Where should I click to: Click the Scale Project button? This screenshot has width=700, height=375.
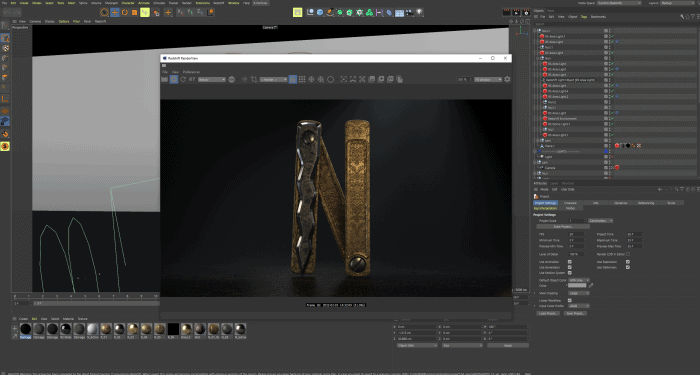pos(563,226)
